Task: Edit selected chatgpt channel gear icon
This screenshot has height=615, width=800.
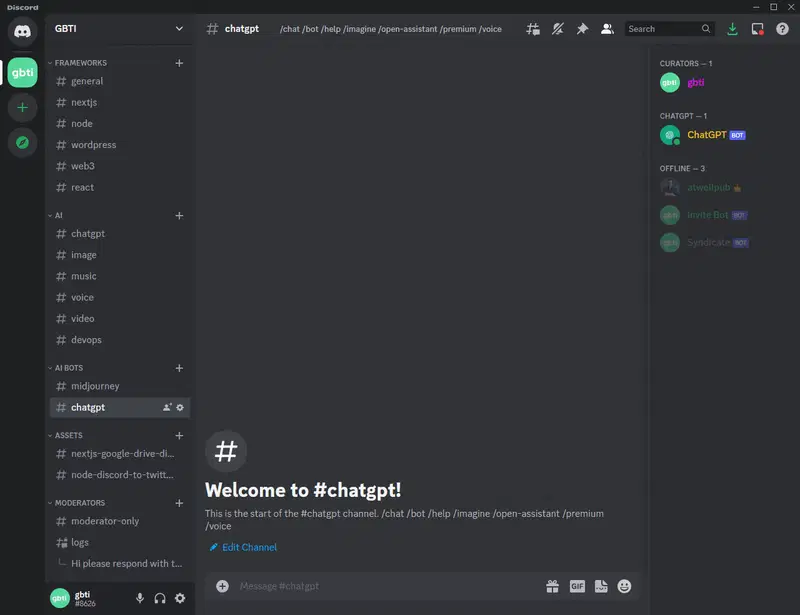Action: click(x=180, y=408)
